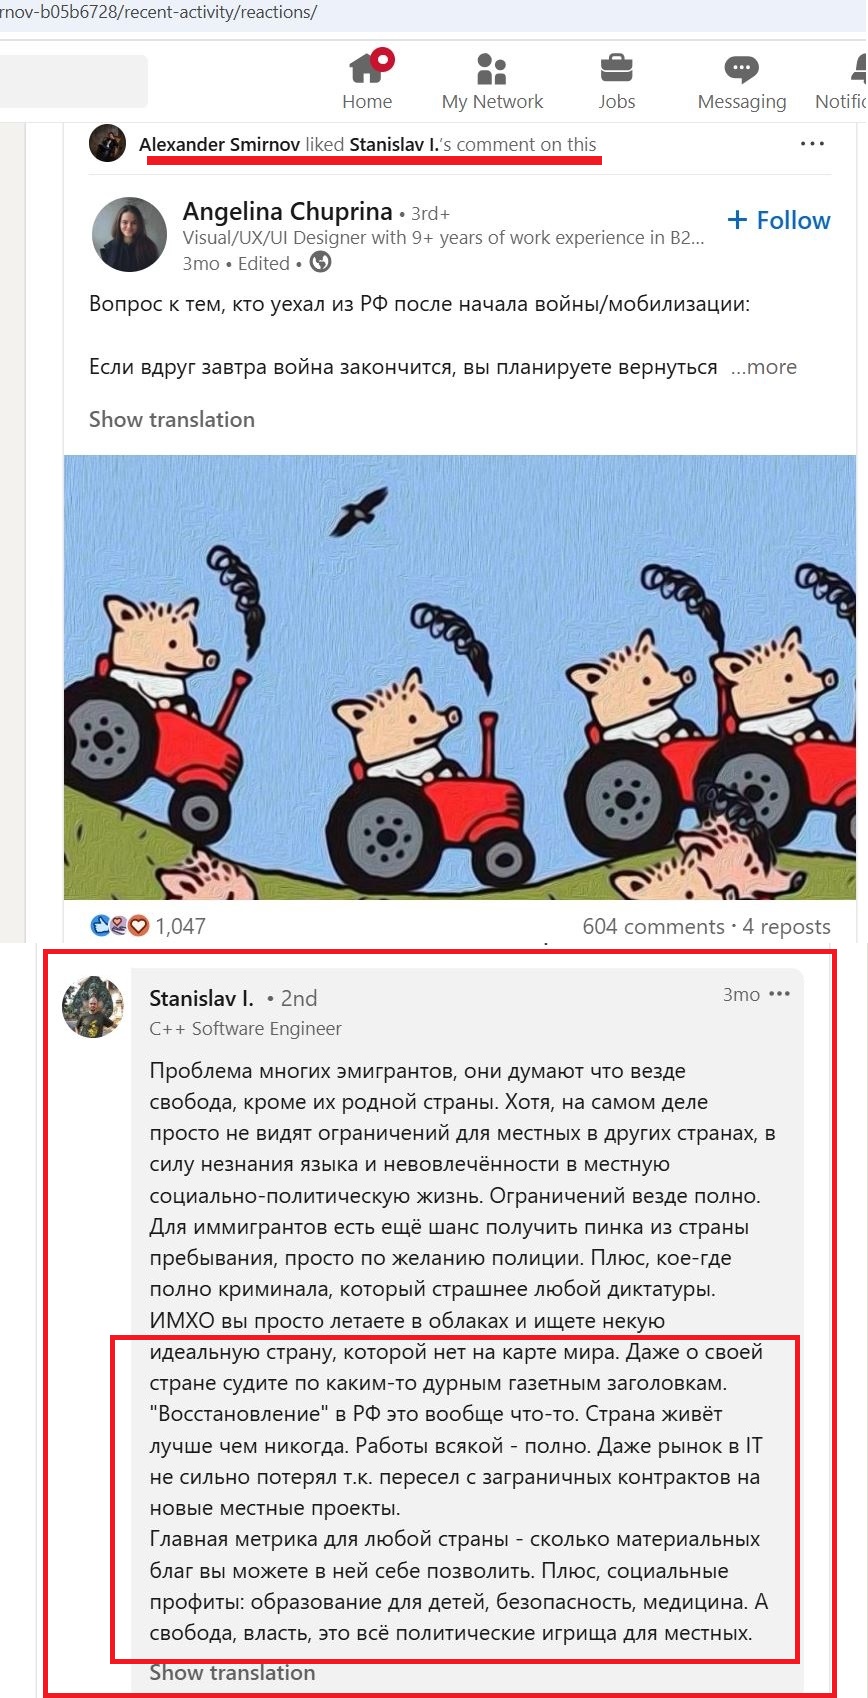
Task: Open the three-dot menu on Stanislav's comment
Action: (x=780, y=993)
